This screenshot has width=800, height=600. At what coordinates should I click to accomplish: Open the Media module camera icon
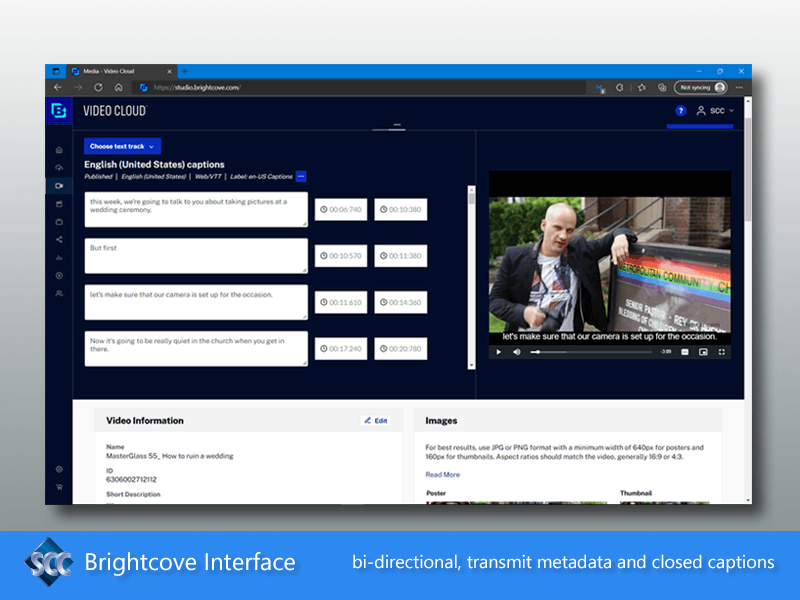pos(59,186)
